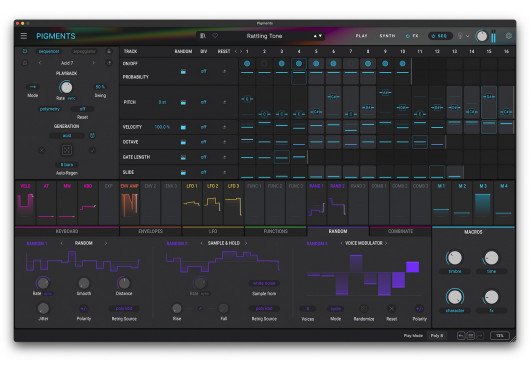Adjust the master volume knob
Image resolution: width=530 pixels, height=371 pixels.
[x=481, y=36]
